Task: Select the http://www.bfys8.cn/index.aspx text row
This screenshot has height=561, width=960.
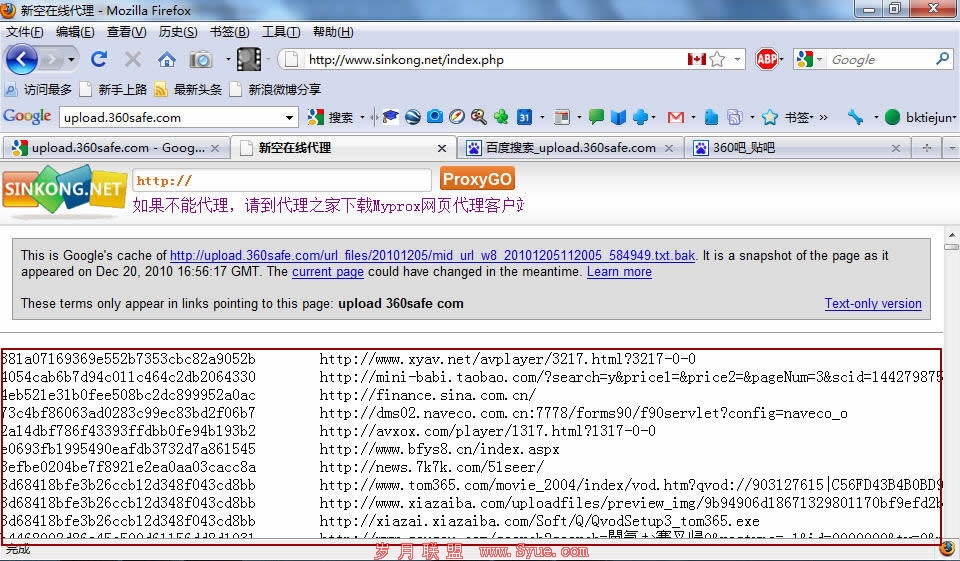Action: 439,449
